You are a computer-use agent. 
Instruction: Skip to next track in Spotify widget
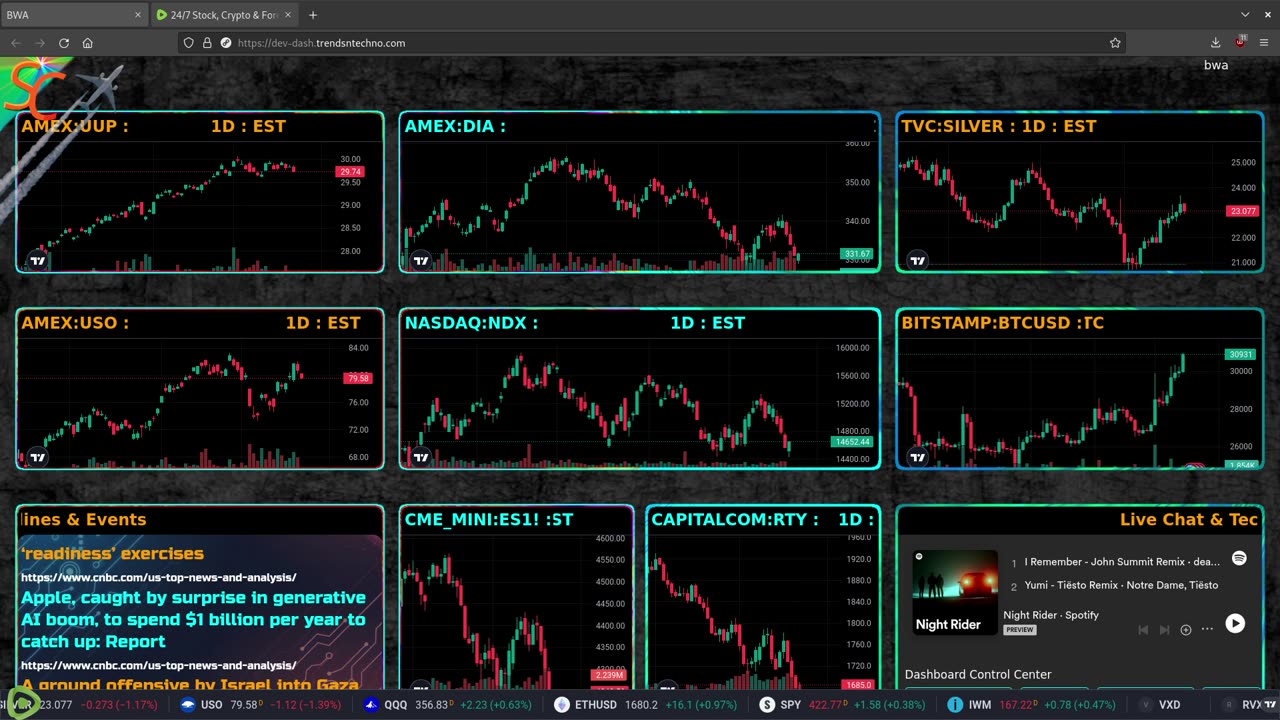[1164, 629]
